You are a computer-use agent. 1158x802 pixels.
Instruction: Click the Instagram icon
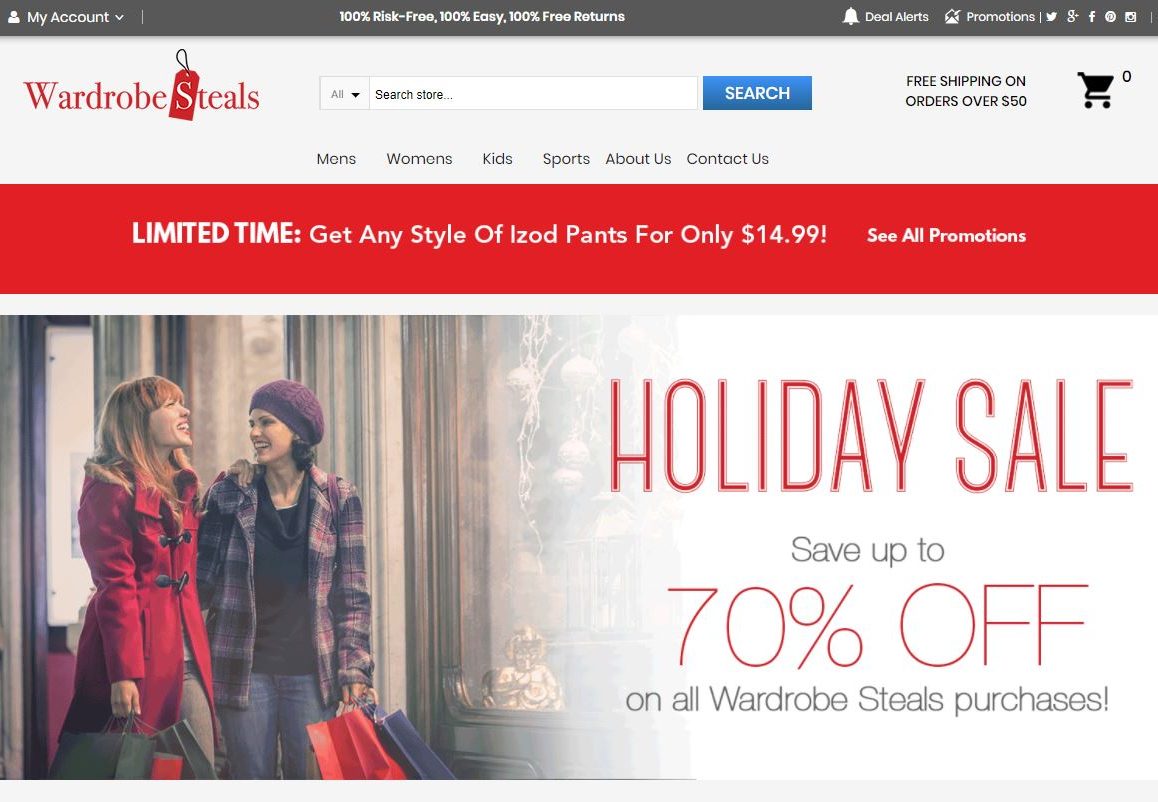coord(1130,16)
